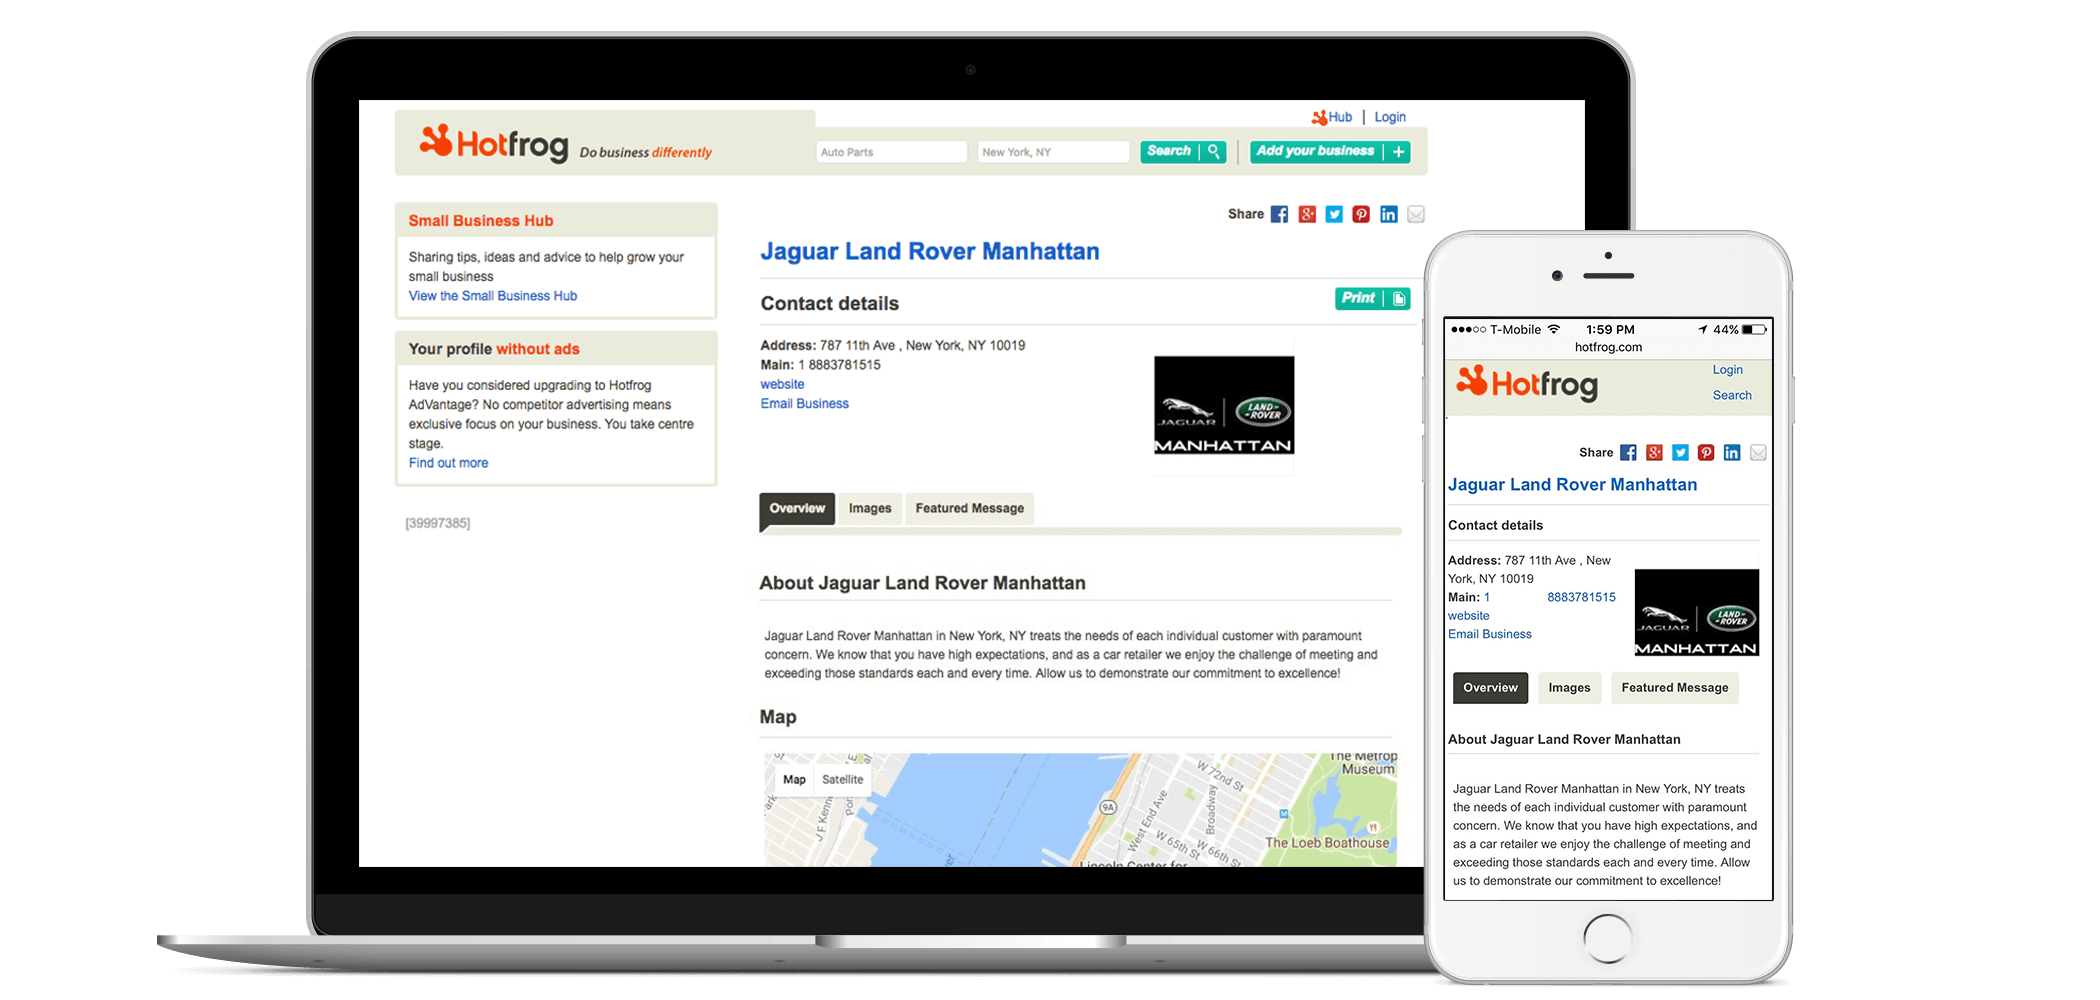Share via Twitter icon on laptop page

click(x=1334, y=214)
